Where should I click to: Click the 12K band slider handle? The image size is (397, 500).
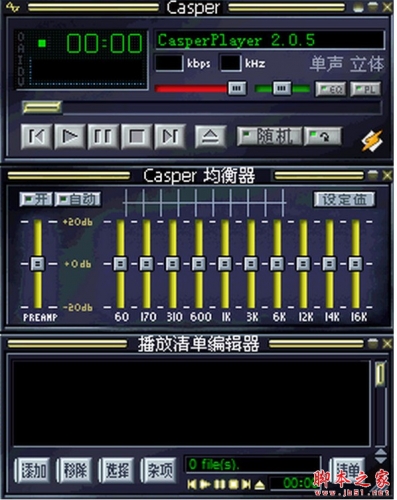[x=303, y=264]
